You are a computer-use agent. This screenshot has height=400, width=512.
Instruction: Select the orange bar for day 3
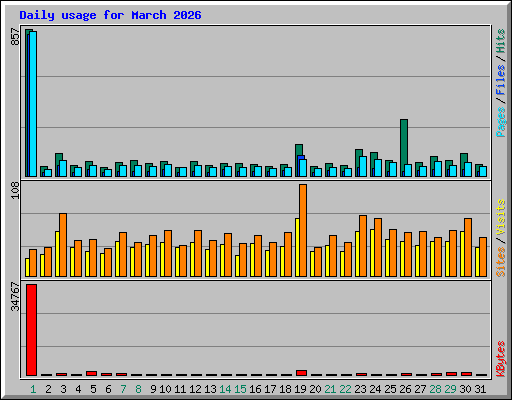tap(63, 245)
